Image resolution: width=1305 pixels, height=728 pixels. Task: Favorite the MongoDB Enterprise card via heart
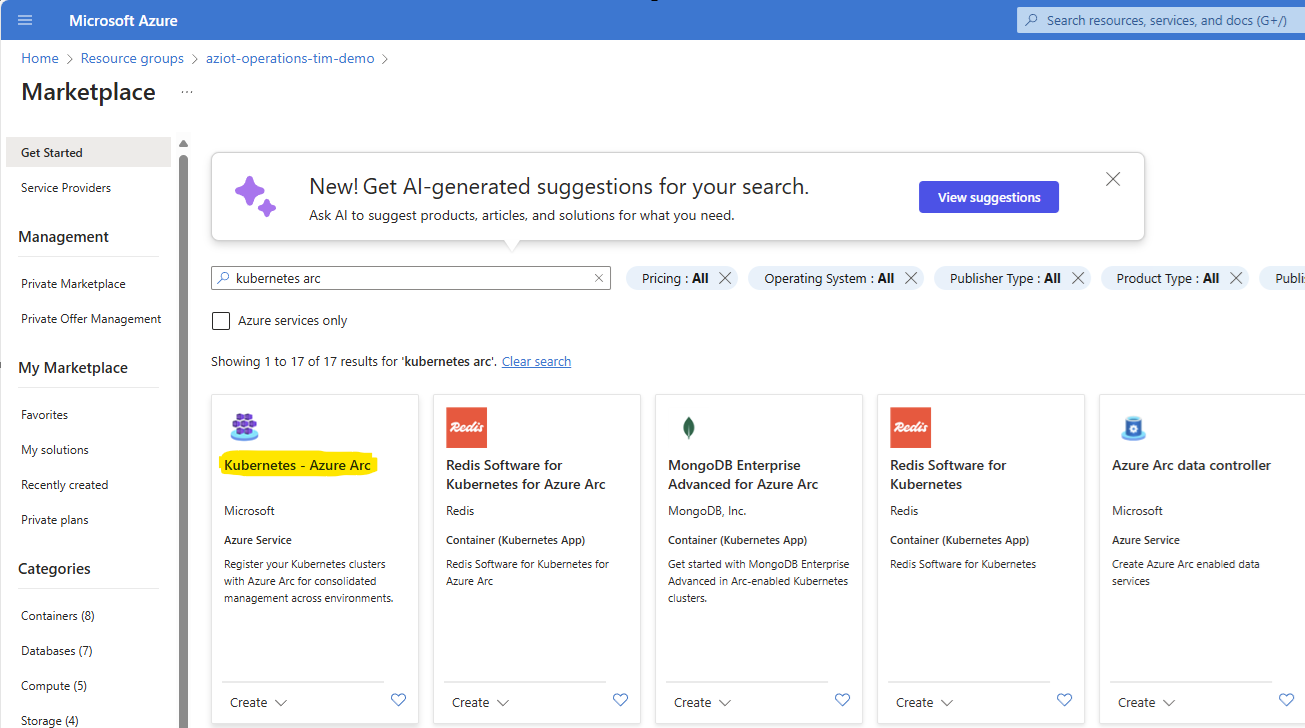(842, 701)
